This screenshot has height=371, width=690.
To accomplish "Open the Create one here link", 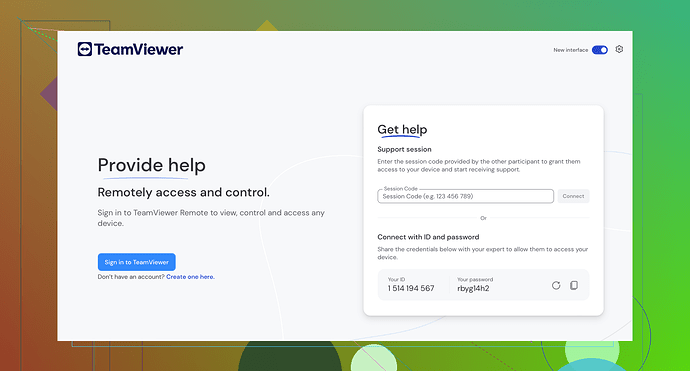I will [x=190, y=277].
